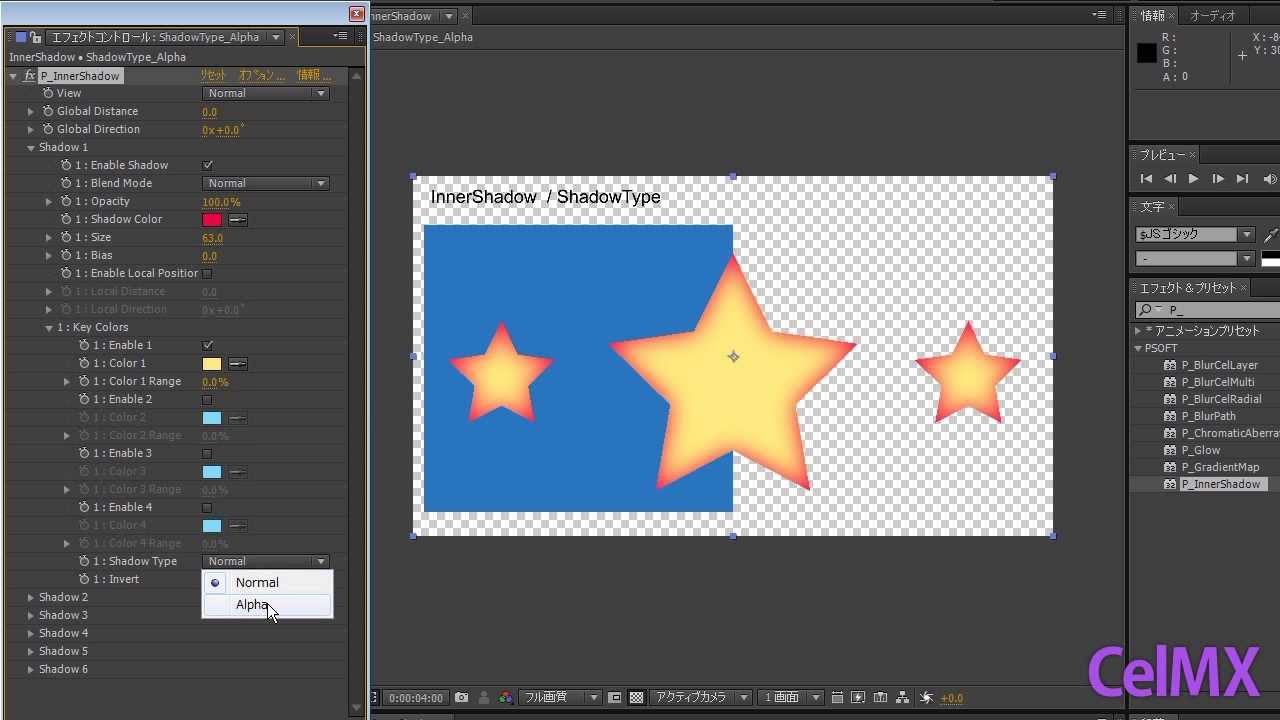Image resolution: width=1280 pixels, height=720 pixels.
Task: Click the fast previews lightning icon
Action: (858, 698)
